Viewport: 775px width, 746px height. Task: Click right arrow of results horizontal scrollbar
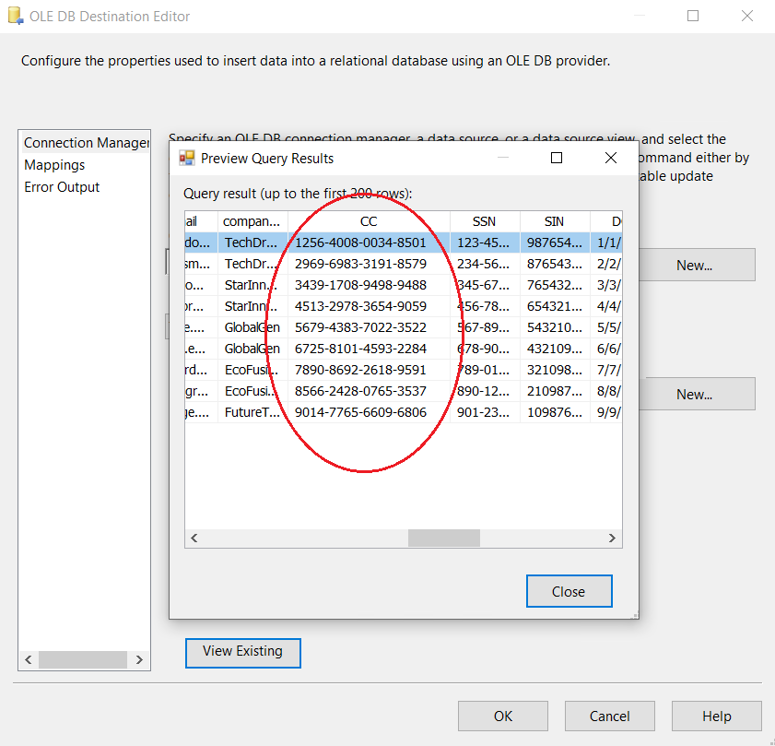click(x=612, y=538)
